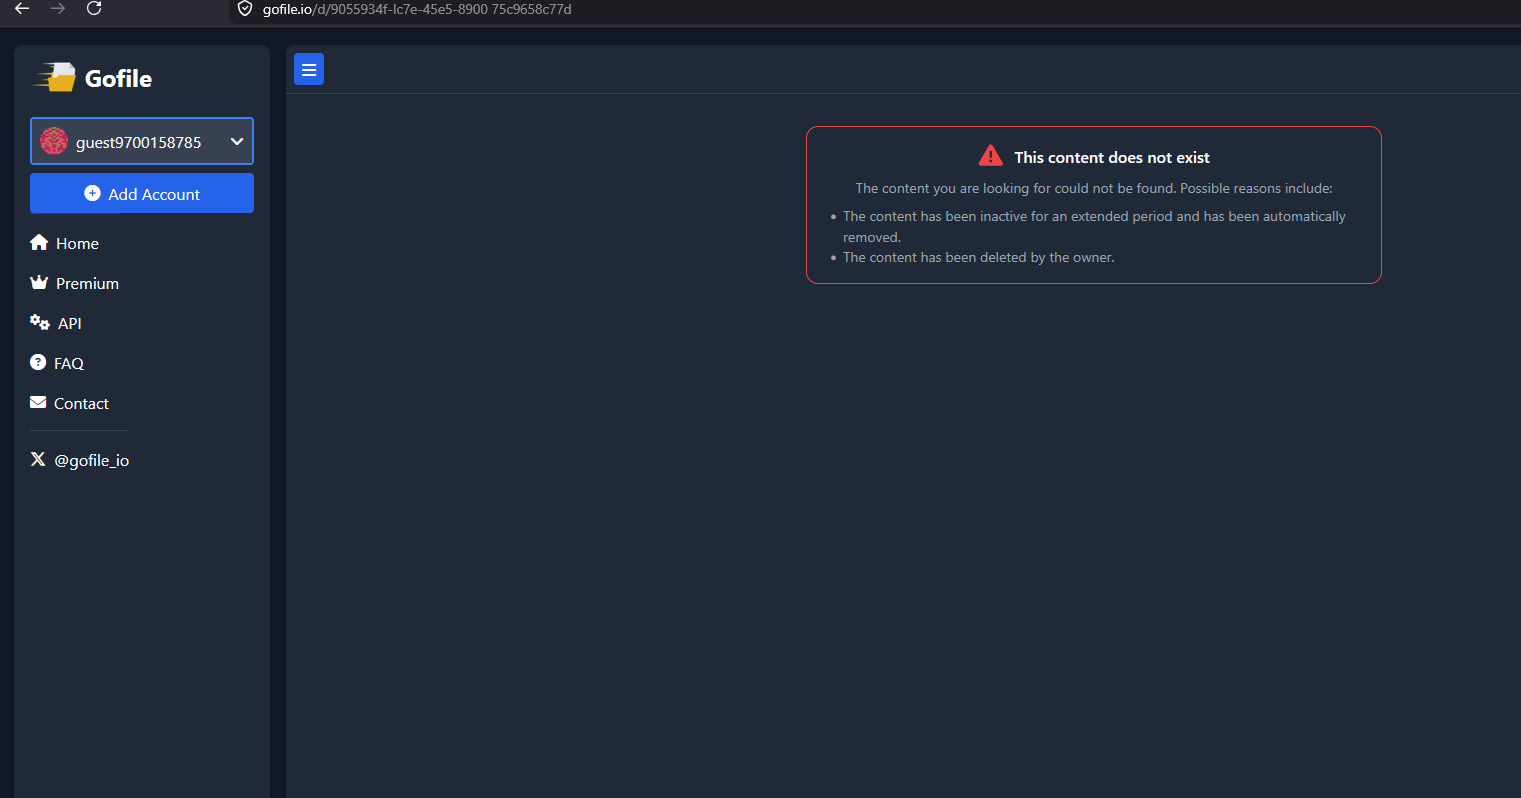The height and width of the screenshot is (798, 1521).
Task: Click the Home house icon
Action: coord(39,242)
